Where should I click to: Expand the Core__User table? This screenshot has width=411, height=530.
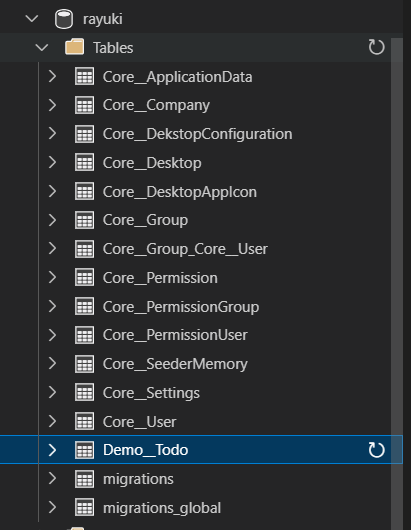coord(52,421)
